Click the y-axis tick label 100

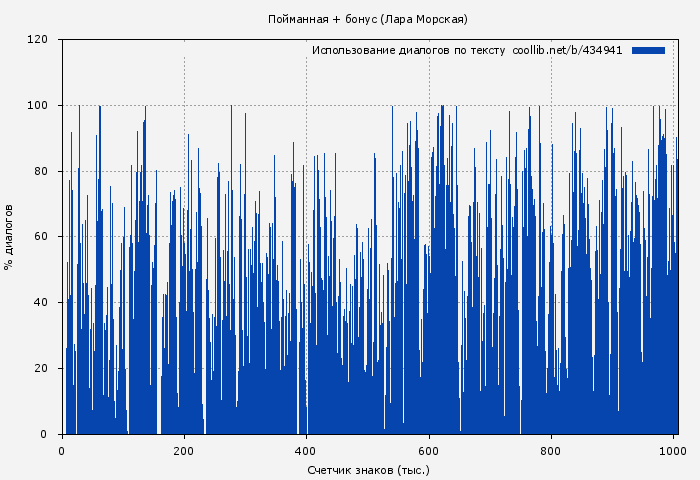click(38, 106)
